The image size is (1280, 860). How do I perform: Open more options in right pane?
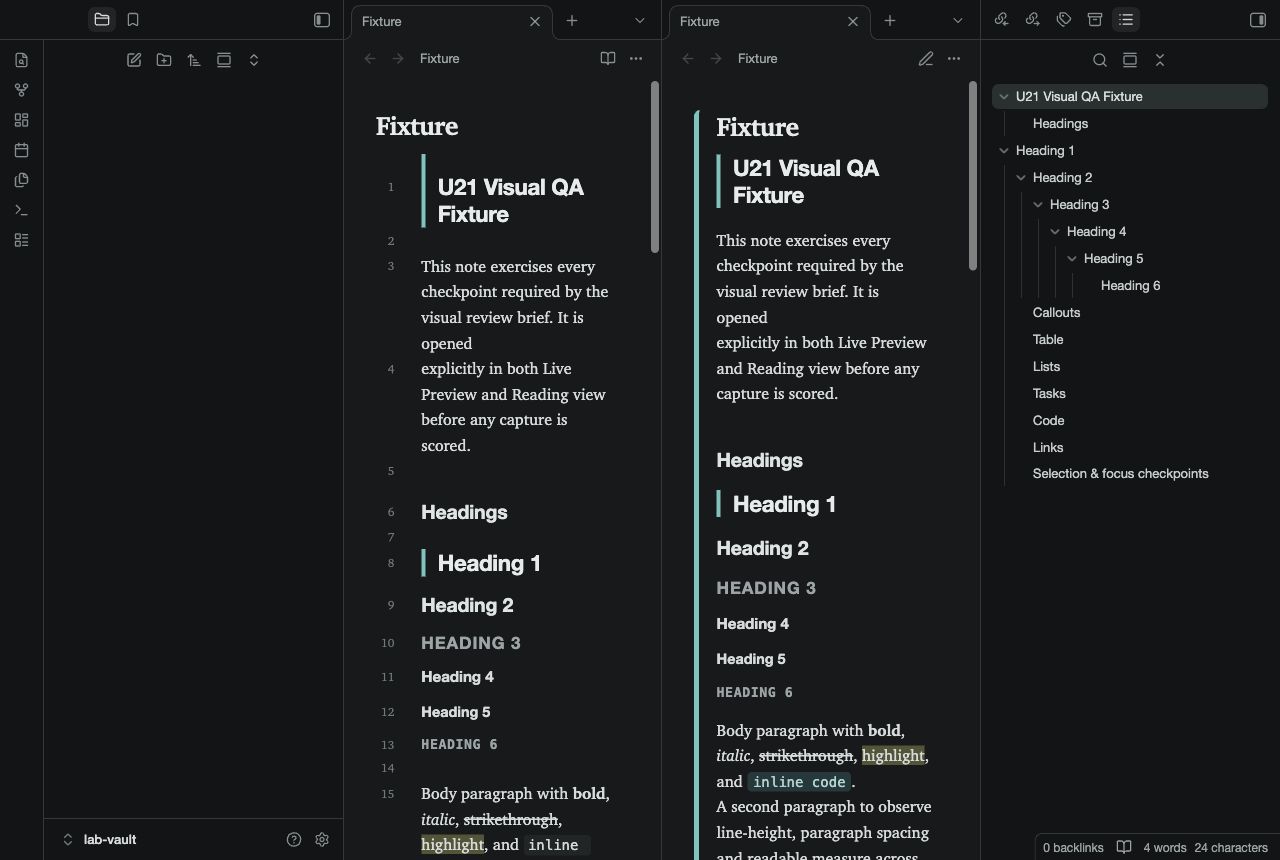[954, 58]
